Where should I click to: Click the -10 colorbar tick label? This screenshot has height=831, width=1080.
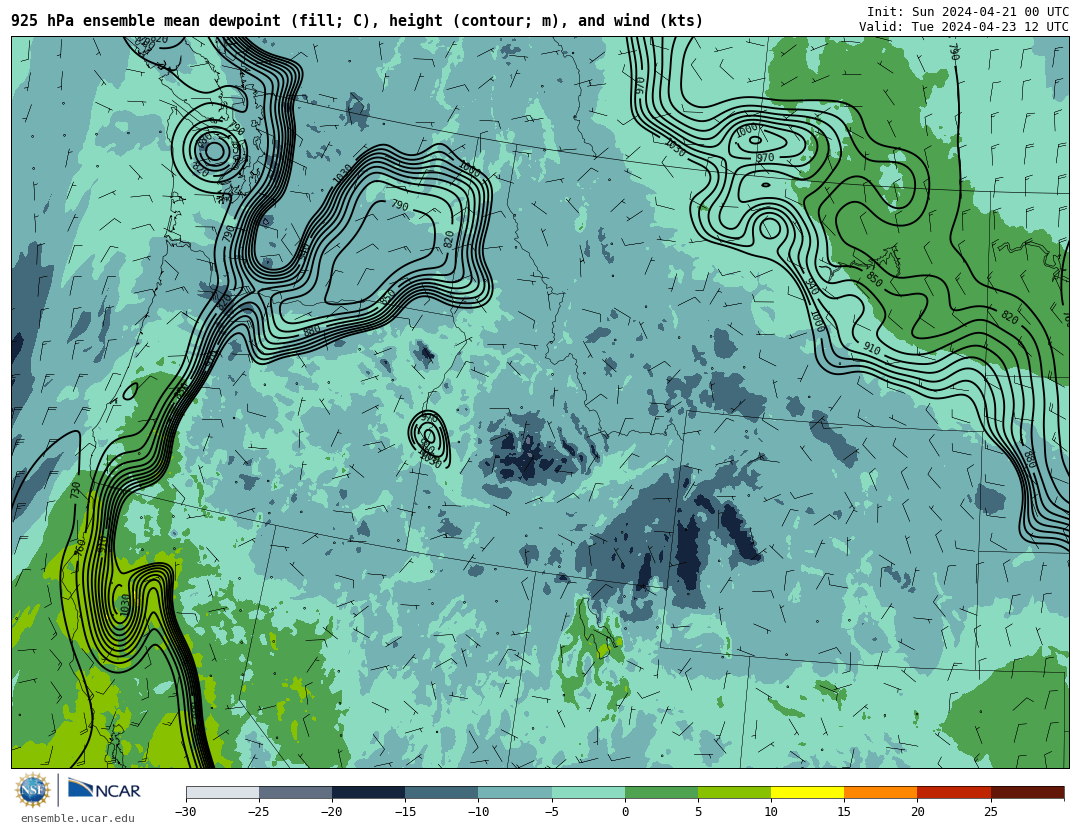(x=477, y=812)
